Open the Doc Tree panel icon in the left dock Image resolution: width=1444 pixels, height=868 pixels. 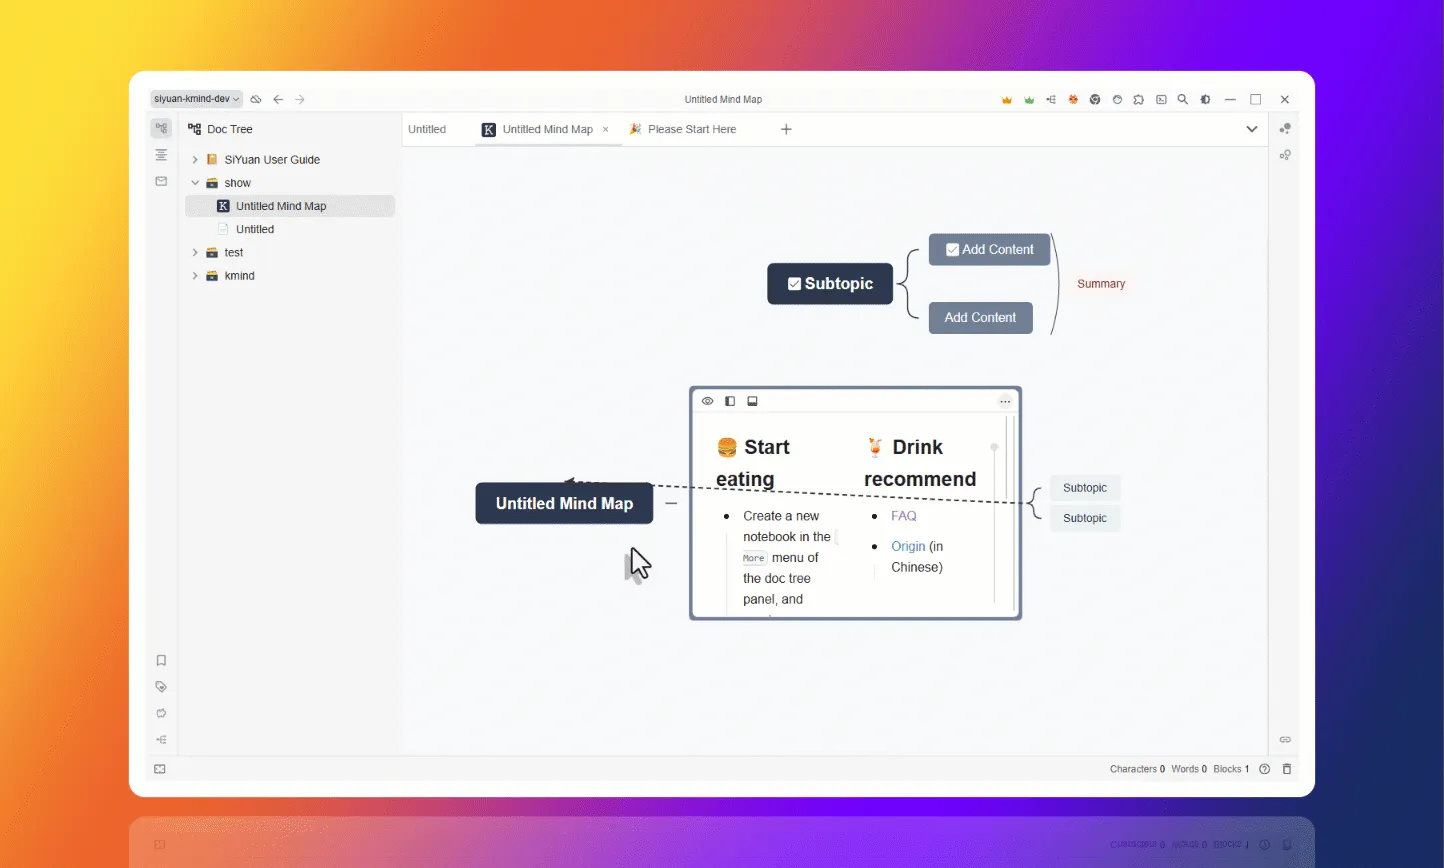point(161,128)
